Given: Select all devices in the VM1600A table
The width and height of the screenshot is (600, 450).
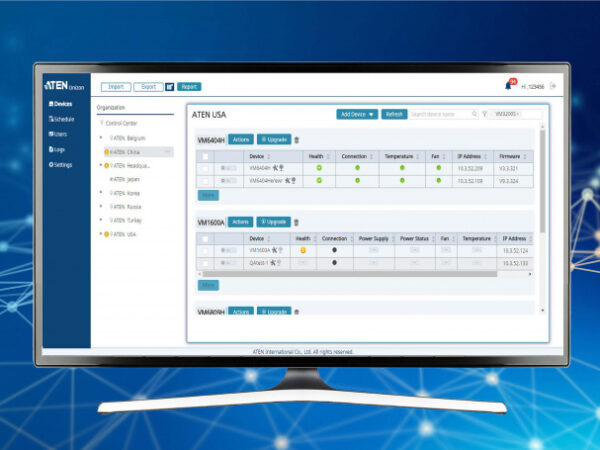Looking at the screenshot, I should [205, 239].
